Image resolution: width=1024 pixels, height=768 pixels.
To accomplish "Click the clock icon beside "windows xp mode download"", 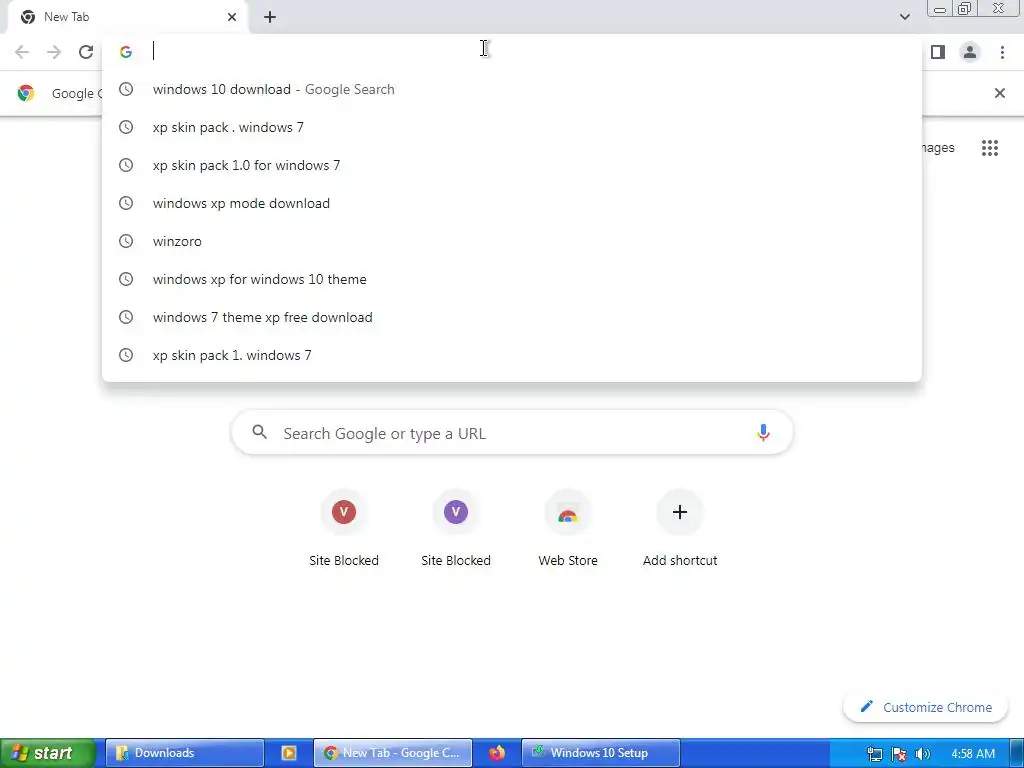I will click(126, 203).
